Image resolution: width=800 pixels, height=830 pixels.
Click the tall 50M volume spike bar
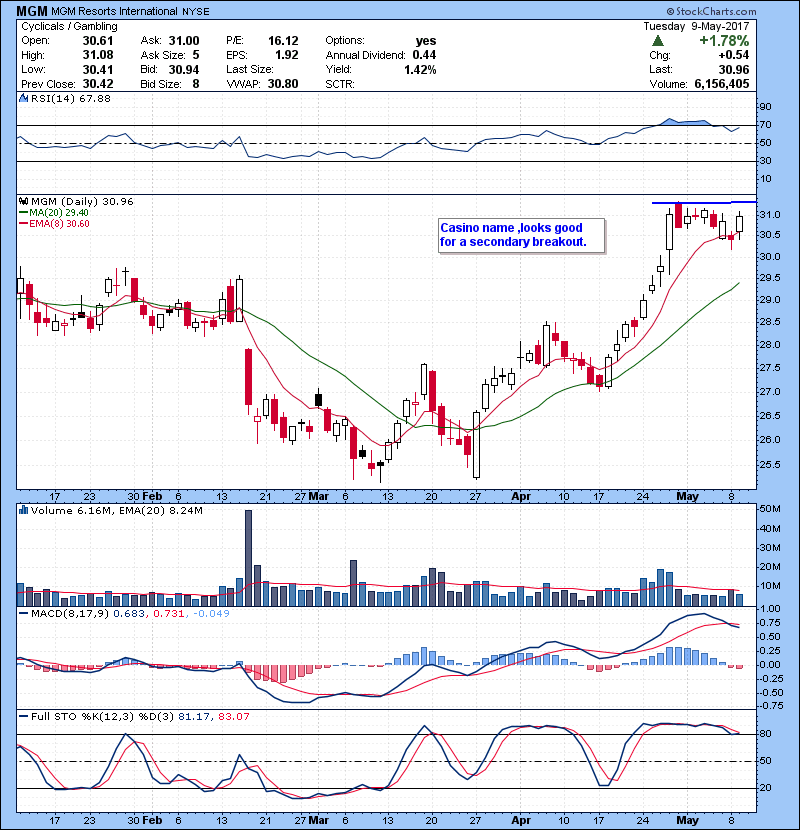pos(248,558)
